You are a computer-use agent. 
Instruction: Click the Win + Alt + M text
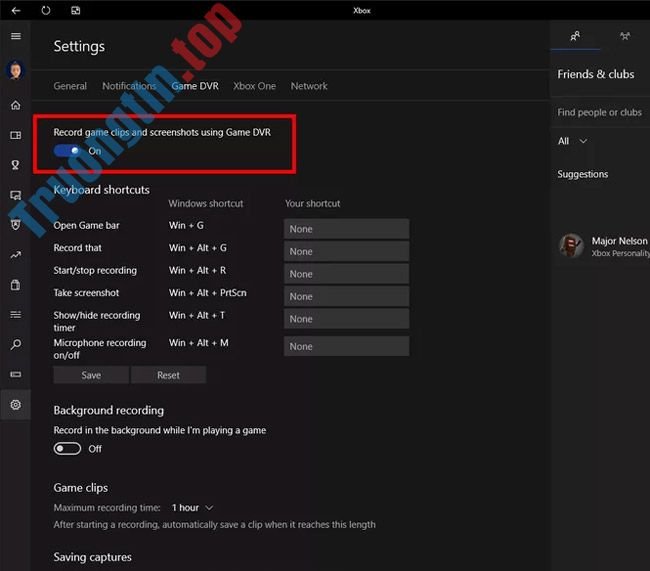coord(199,343)
